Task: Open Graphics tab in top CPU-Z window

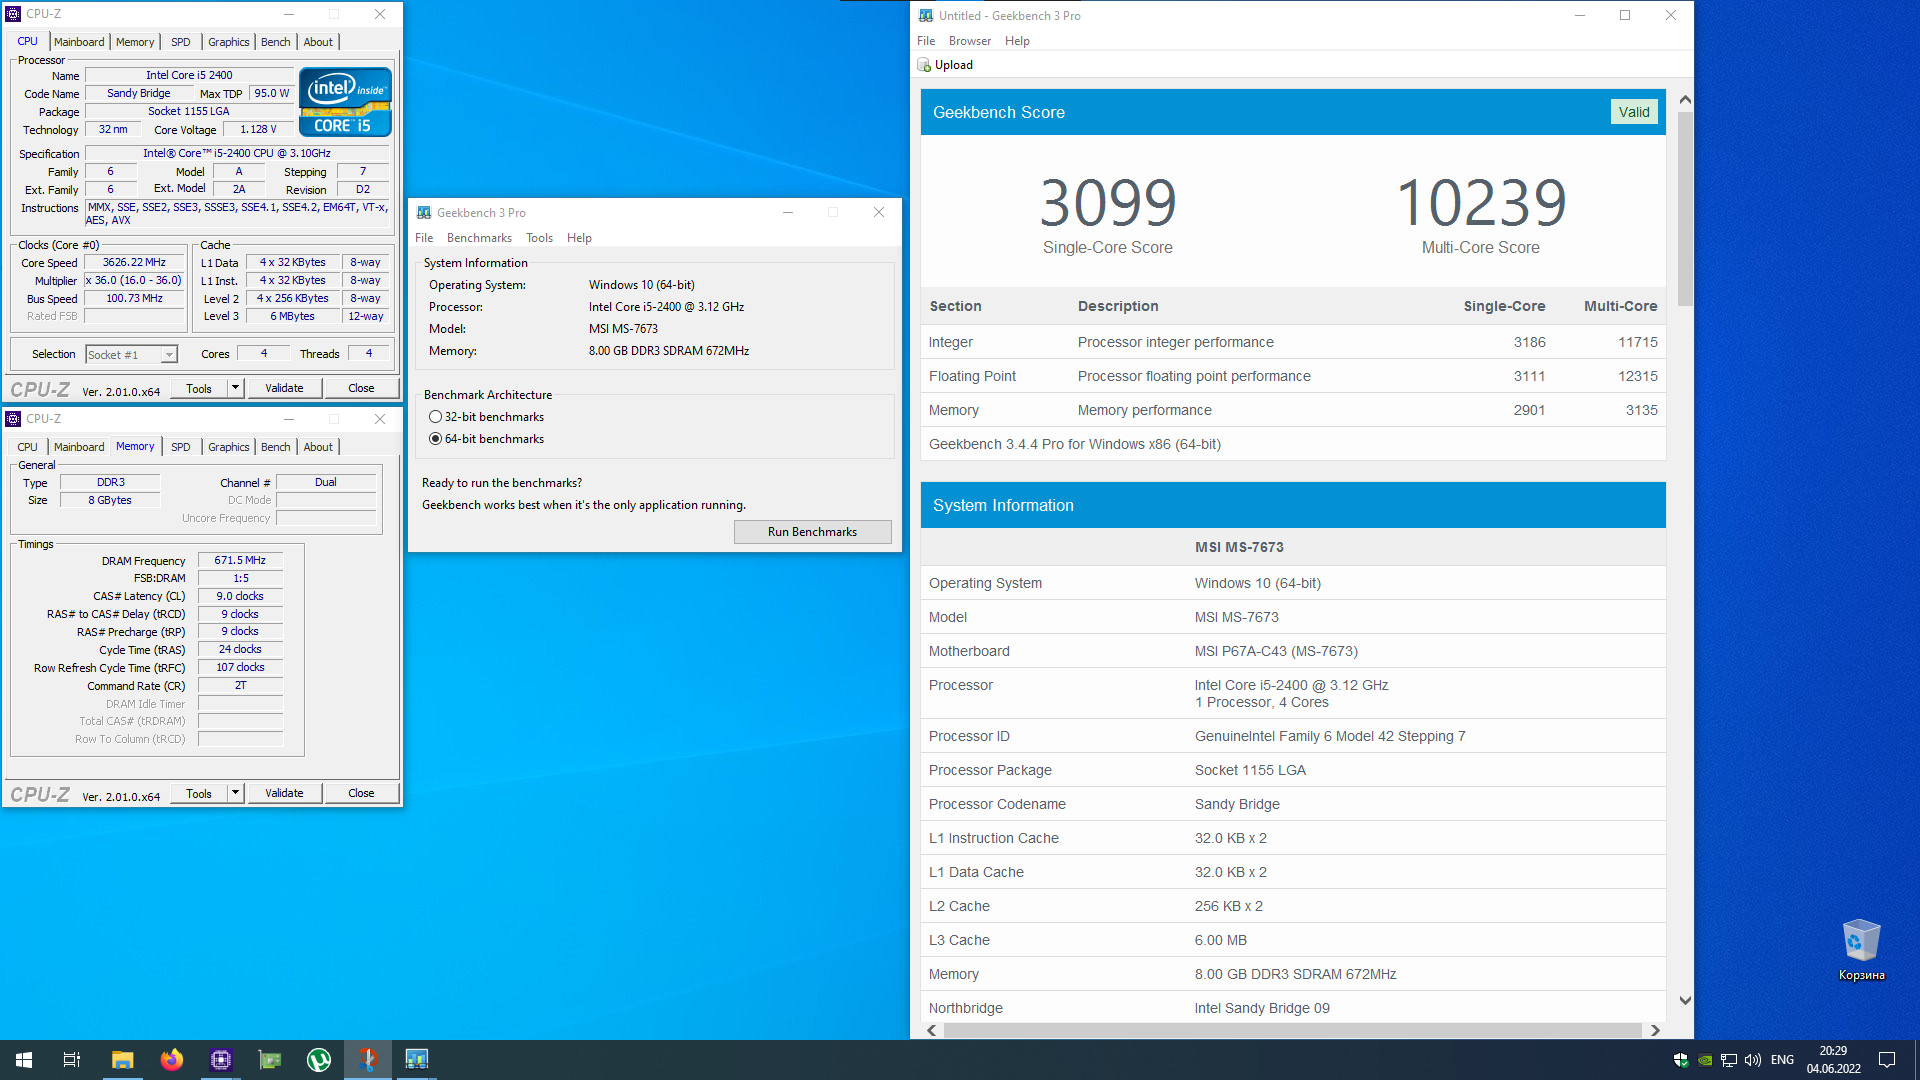Action: pos(229,42)
